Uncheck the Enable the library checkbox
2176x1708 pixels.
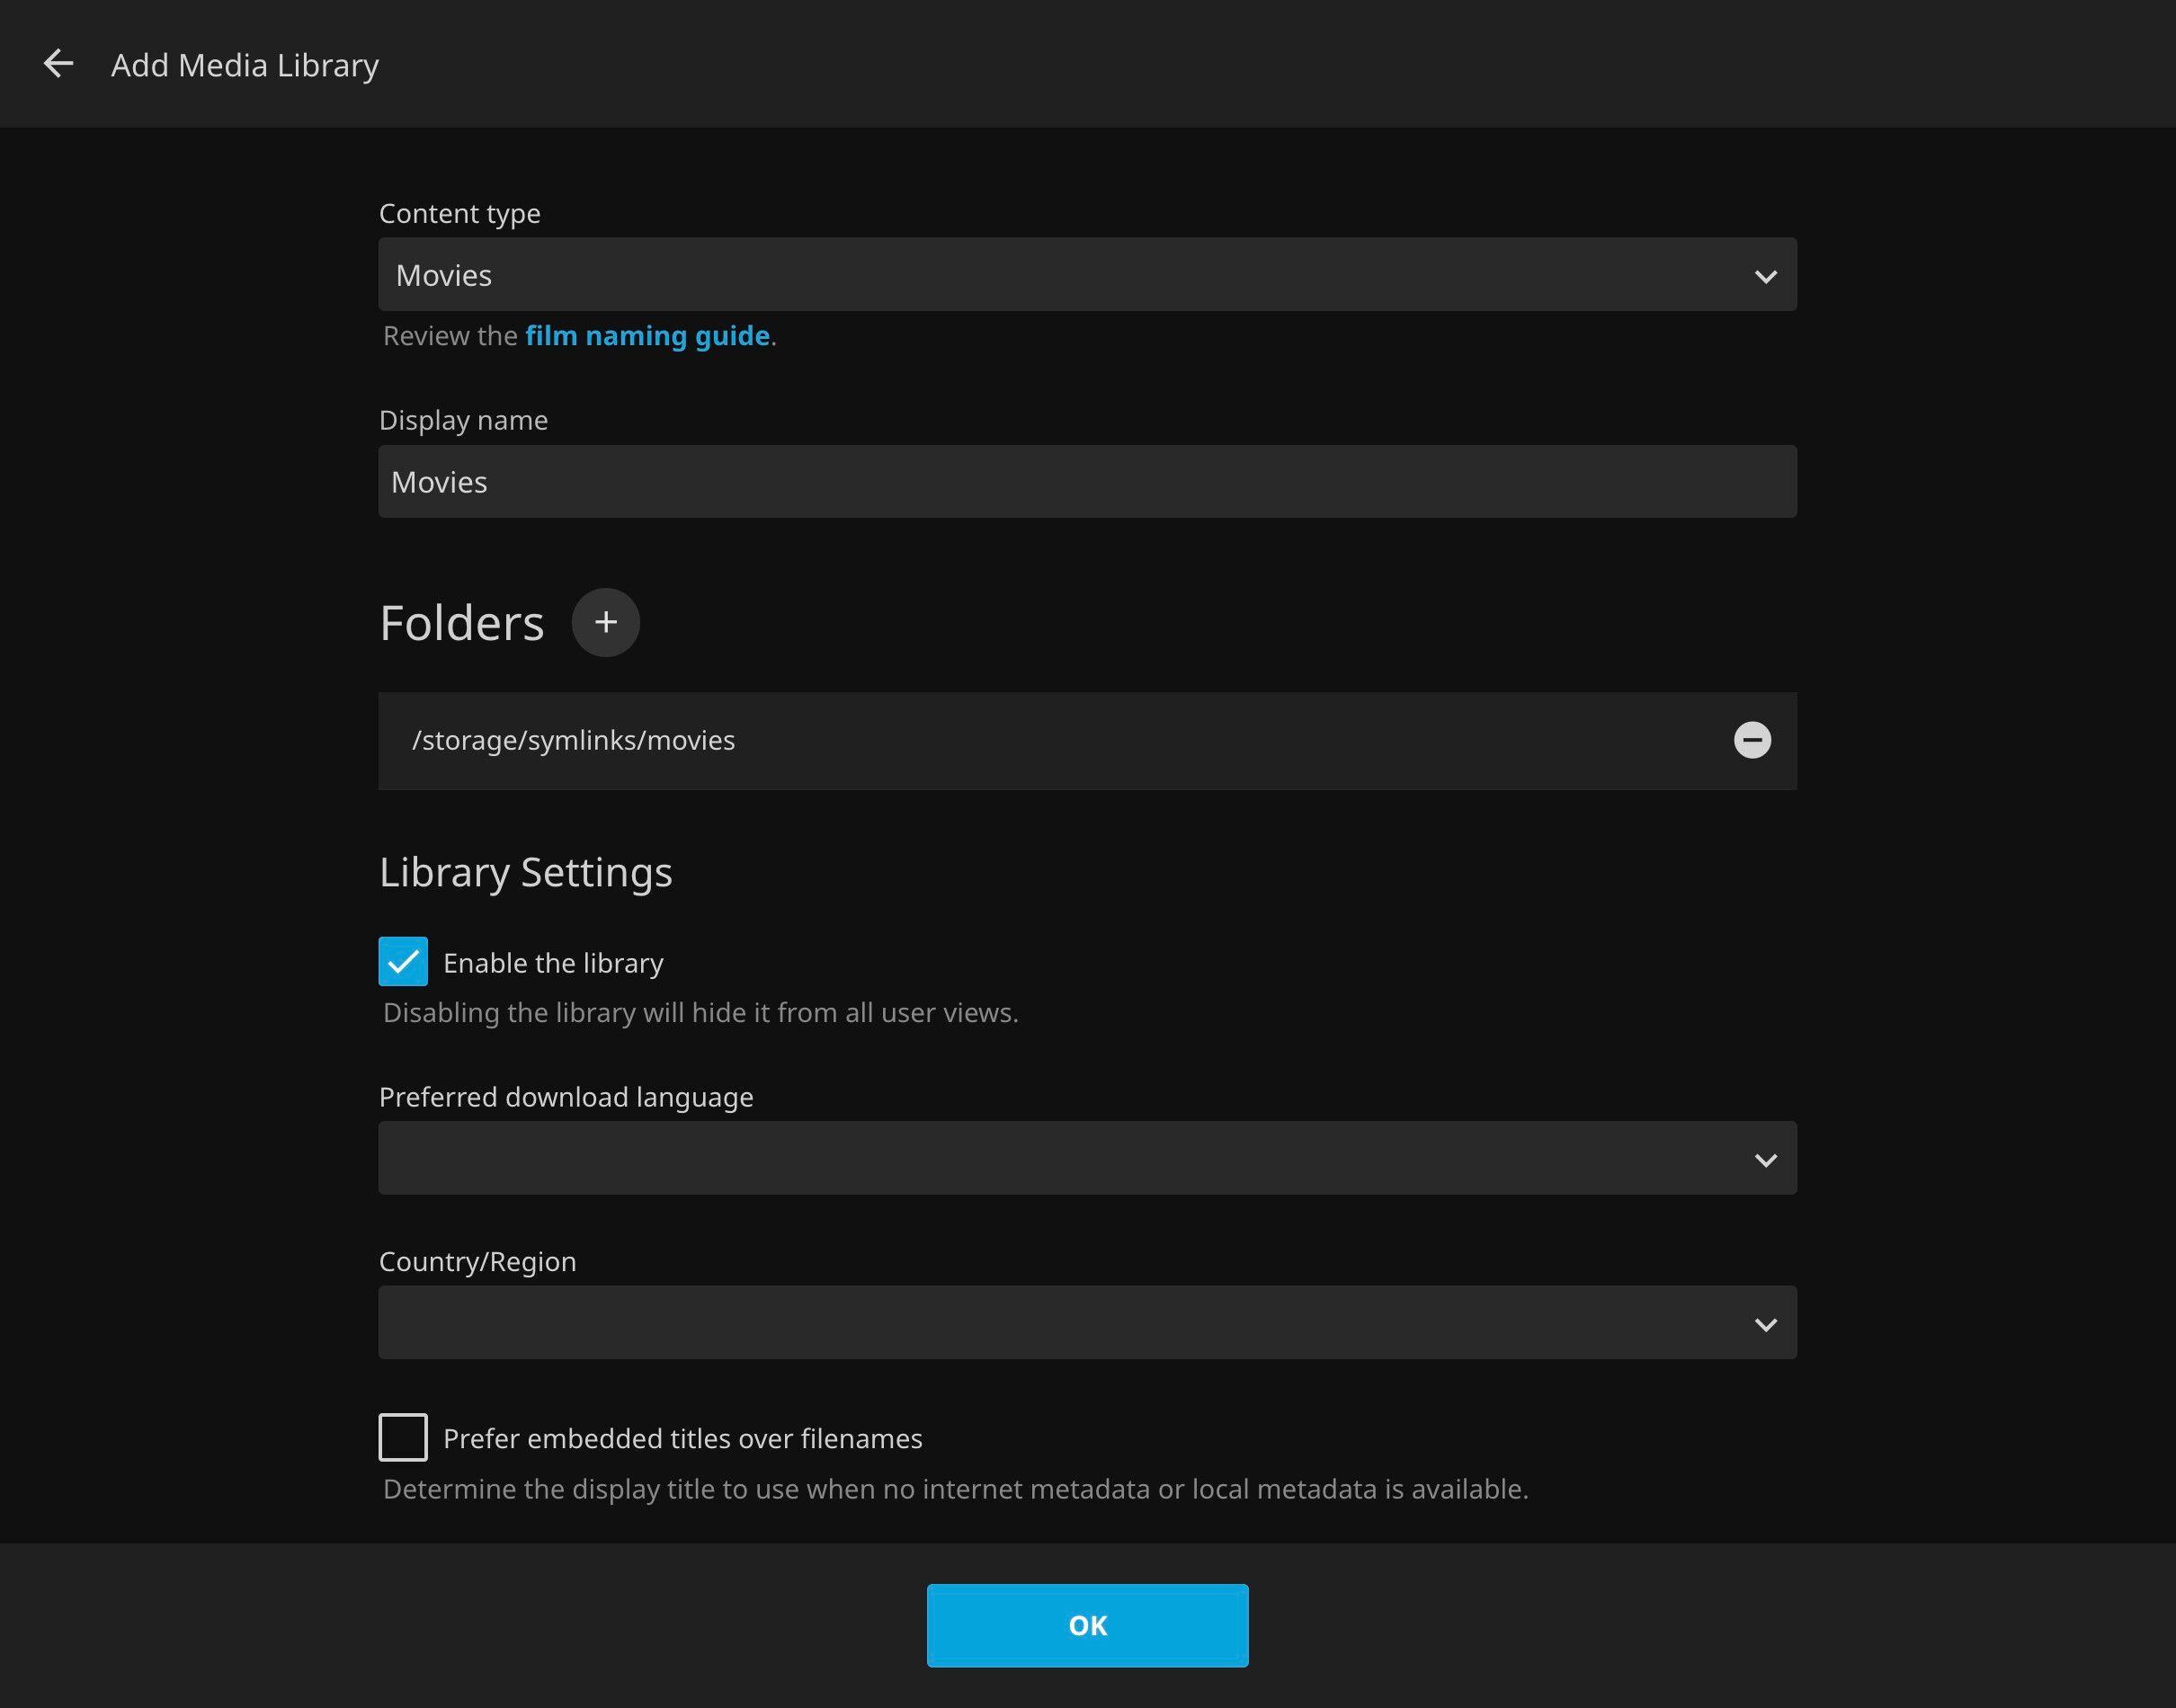pos(403,961)
